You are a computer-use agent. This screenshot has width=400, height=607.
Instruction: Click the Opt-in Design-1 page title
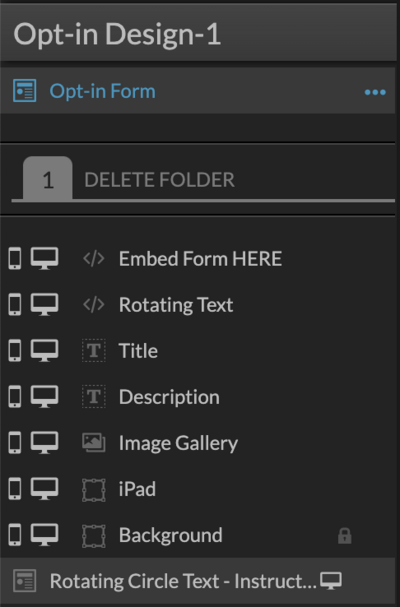(x=117, y=35)
